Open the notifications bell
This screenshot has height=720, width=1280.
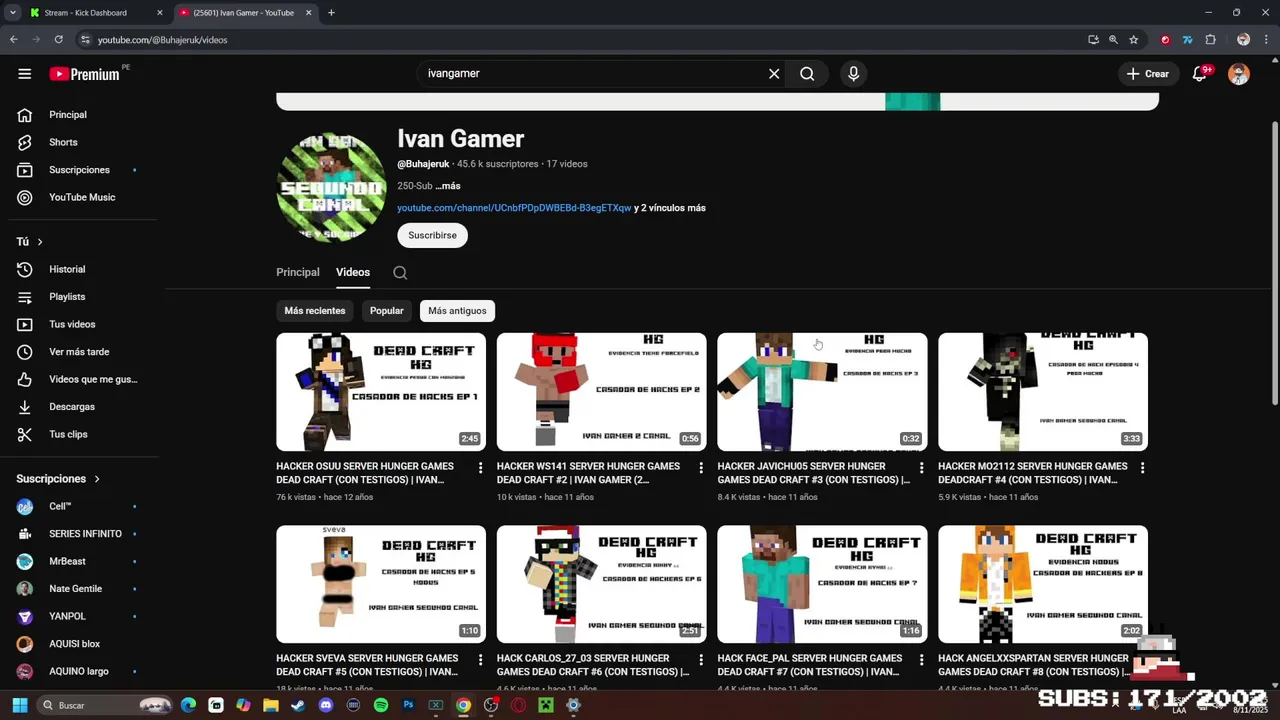(x=1200, y=74)
